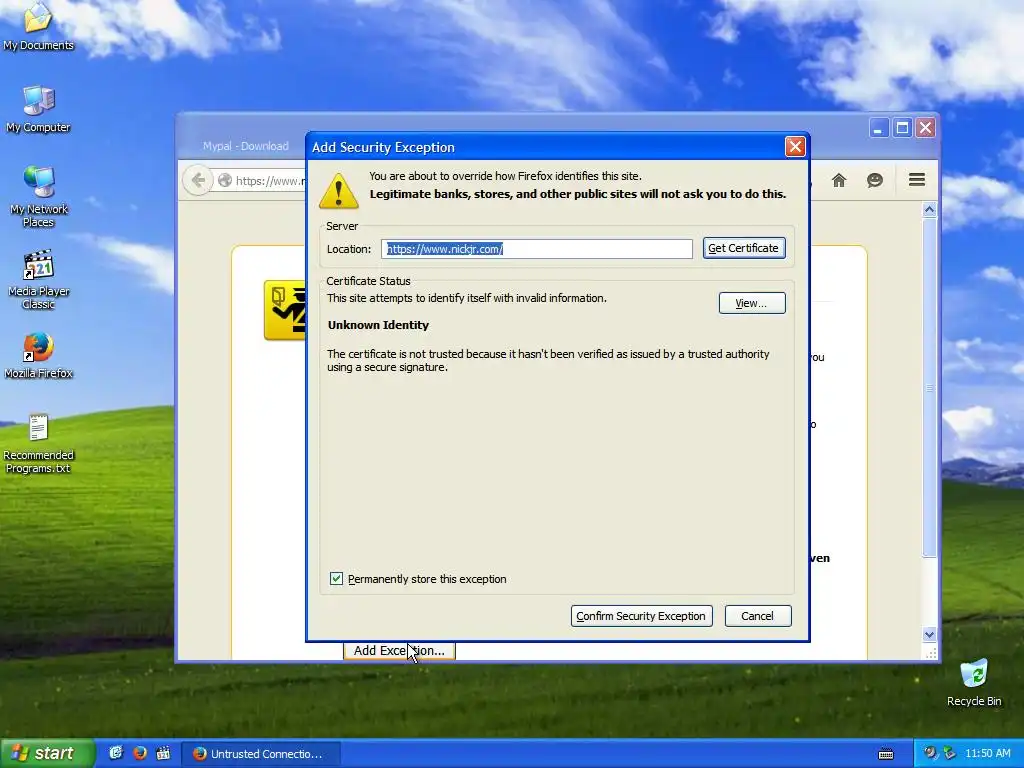Viewport: 1024px width, 768px height.
Task: Maximize the Firefox window
Action: (903, 128)
